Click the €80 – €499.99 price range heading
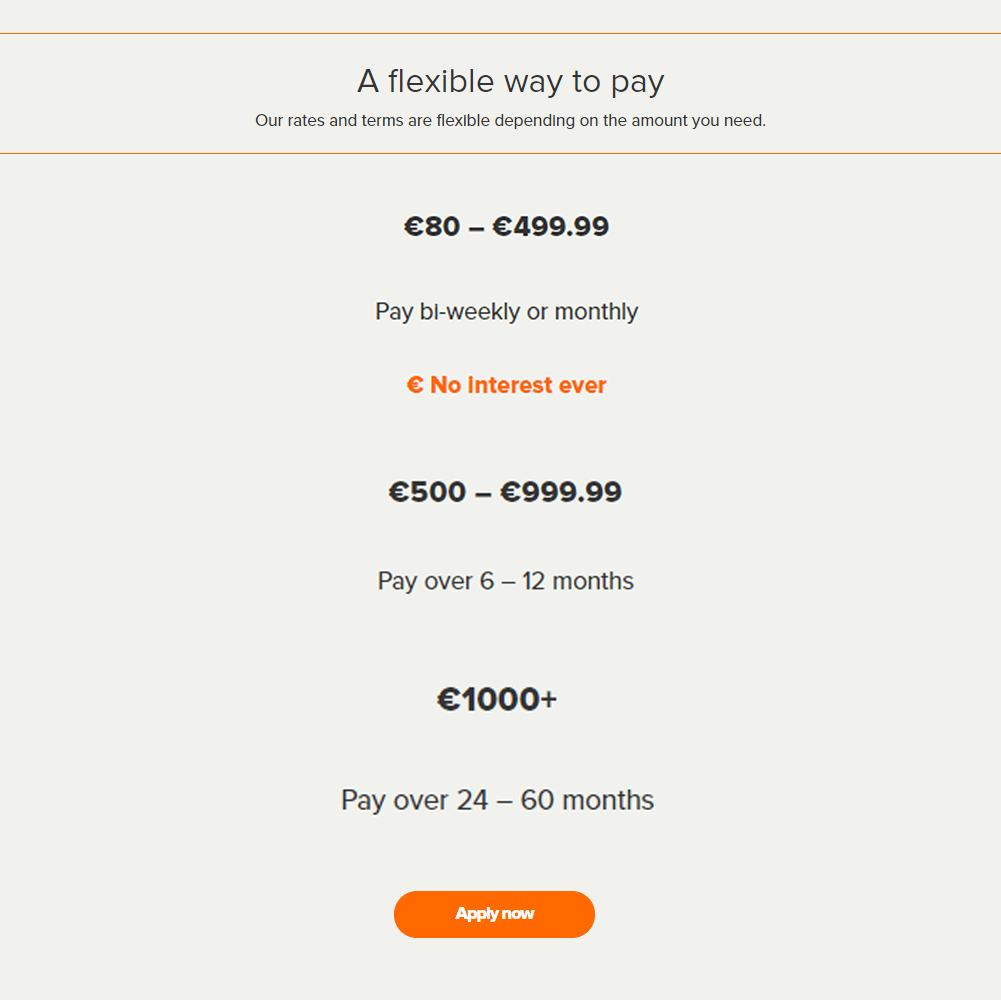This screenshot has width=1001, height=1000. tap(506, 226)
